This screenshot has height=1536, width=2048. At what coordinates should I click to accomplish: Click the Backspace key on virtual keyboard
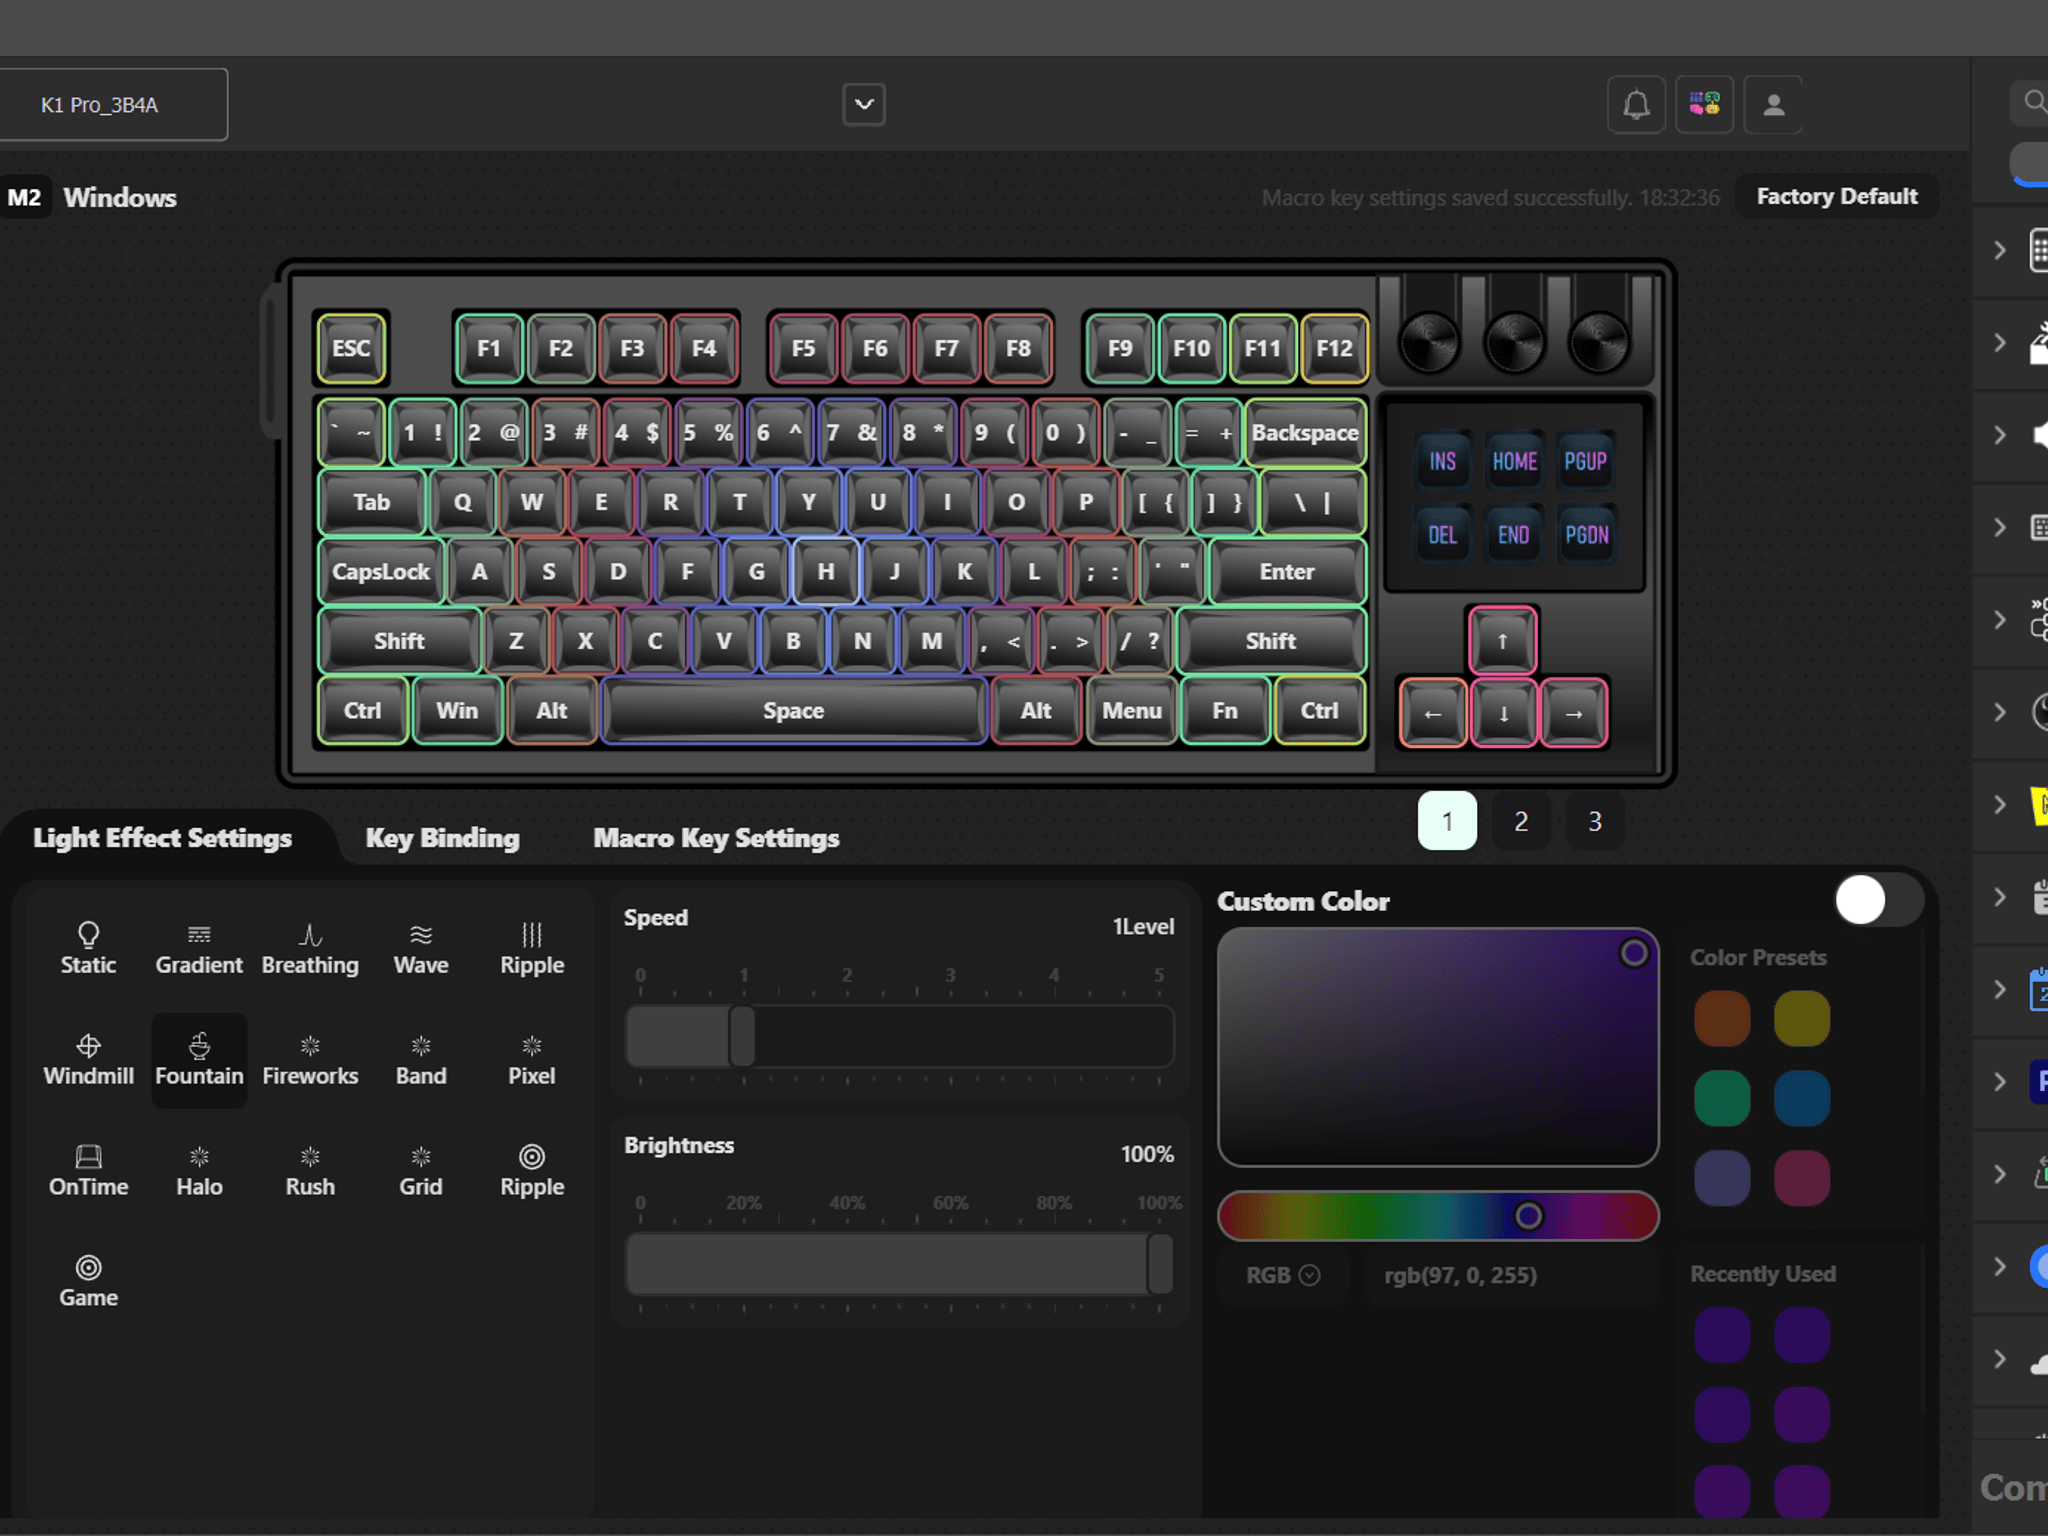pyautogui.click(x=1305, y=433)
